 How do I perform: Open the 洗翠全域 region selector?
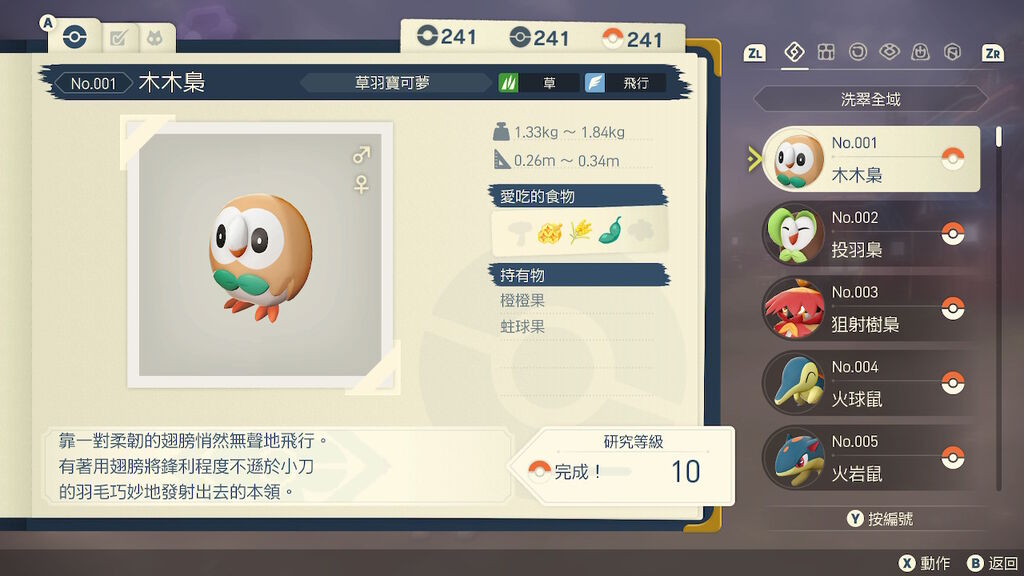tap(871, 99)
